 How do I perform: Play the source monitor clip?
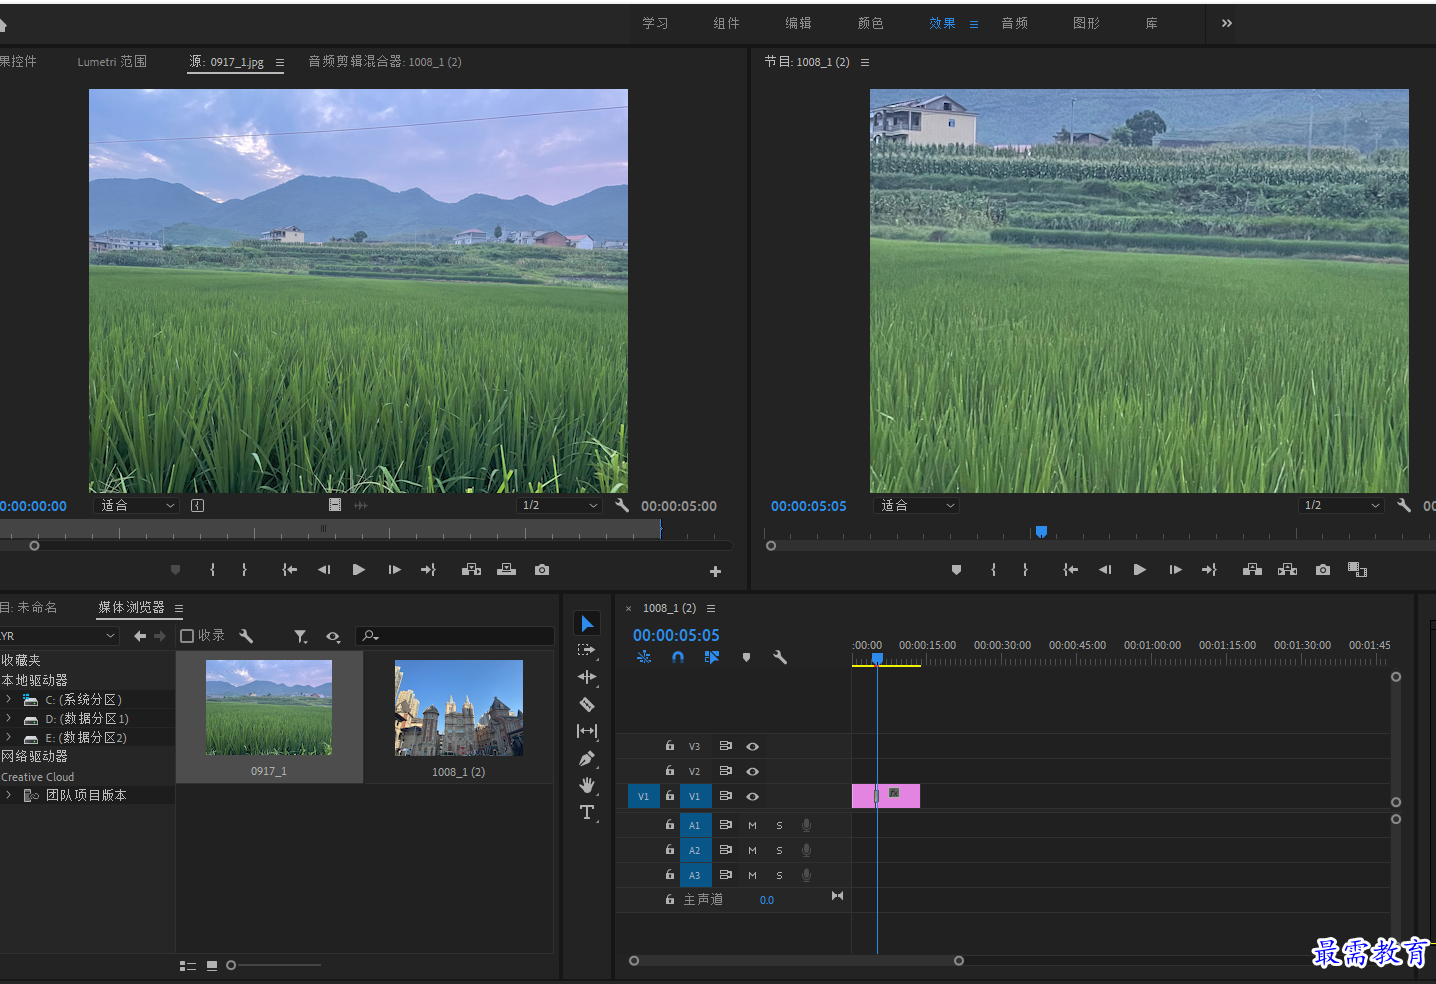click(x=359, y=570)
